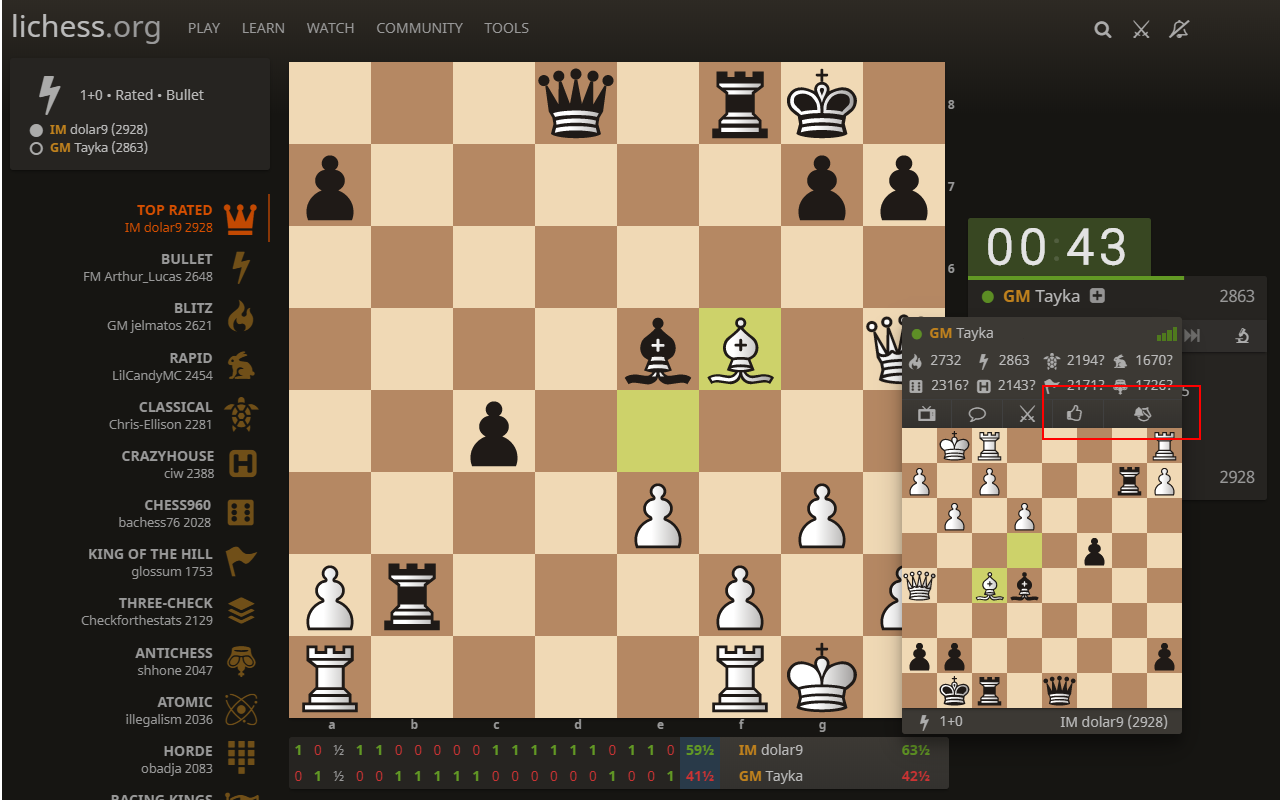Click the white bishop on f5
Screen dimensions: 1280x800
pyautogui.click(x=740, y=349)
